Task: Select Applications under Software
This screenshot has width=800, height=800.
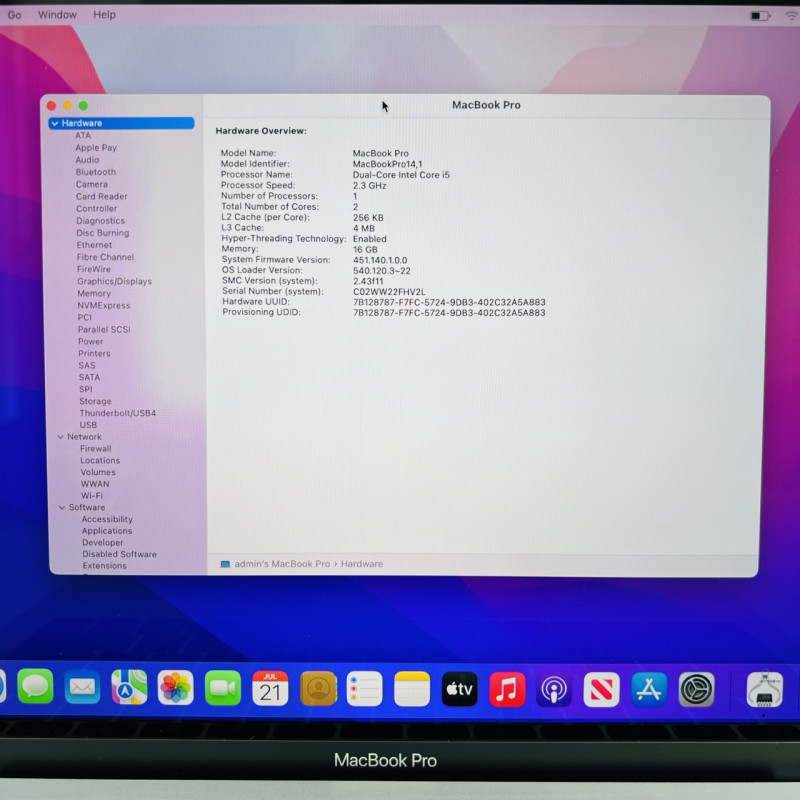Action: tap(107, 531)
